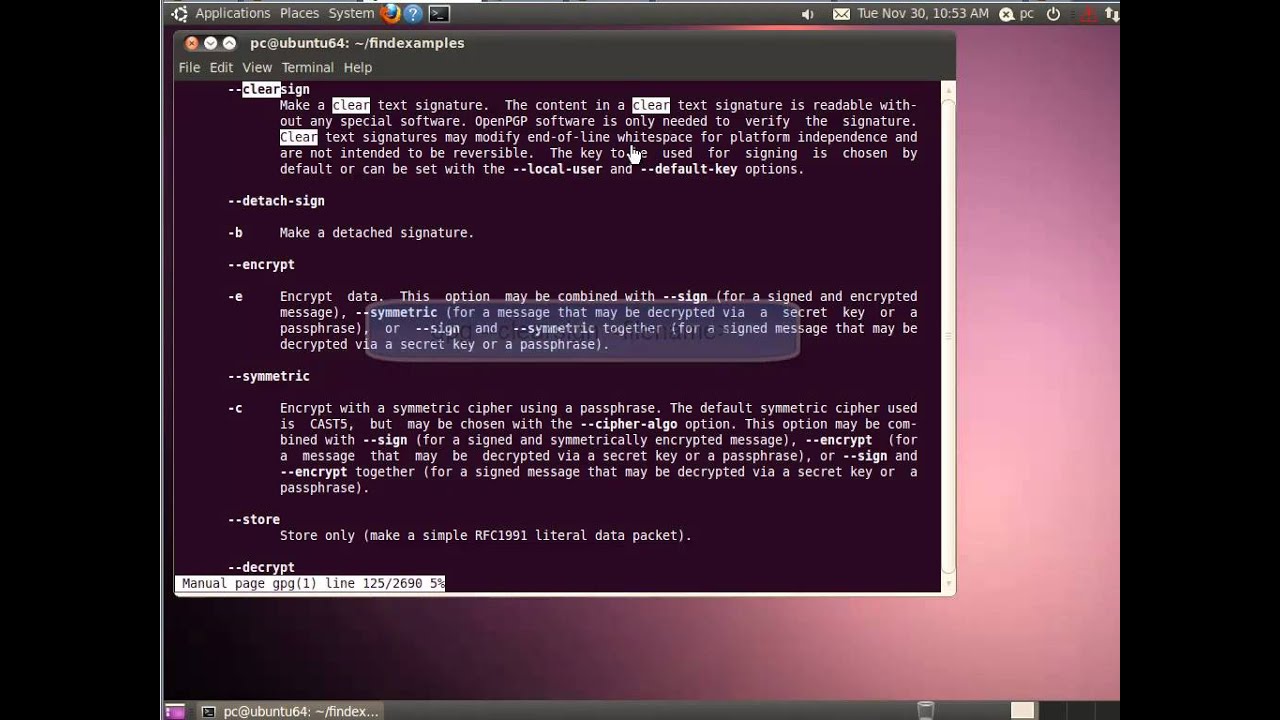Launch Terminal from the top panel icon
The width and height of the screenshot is (1280, 720).
coord(439,13)
